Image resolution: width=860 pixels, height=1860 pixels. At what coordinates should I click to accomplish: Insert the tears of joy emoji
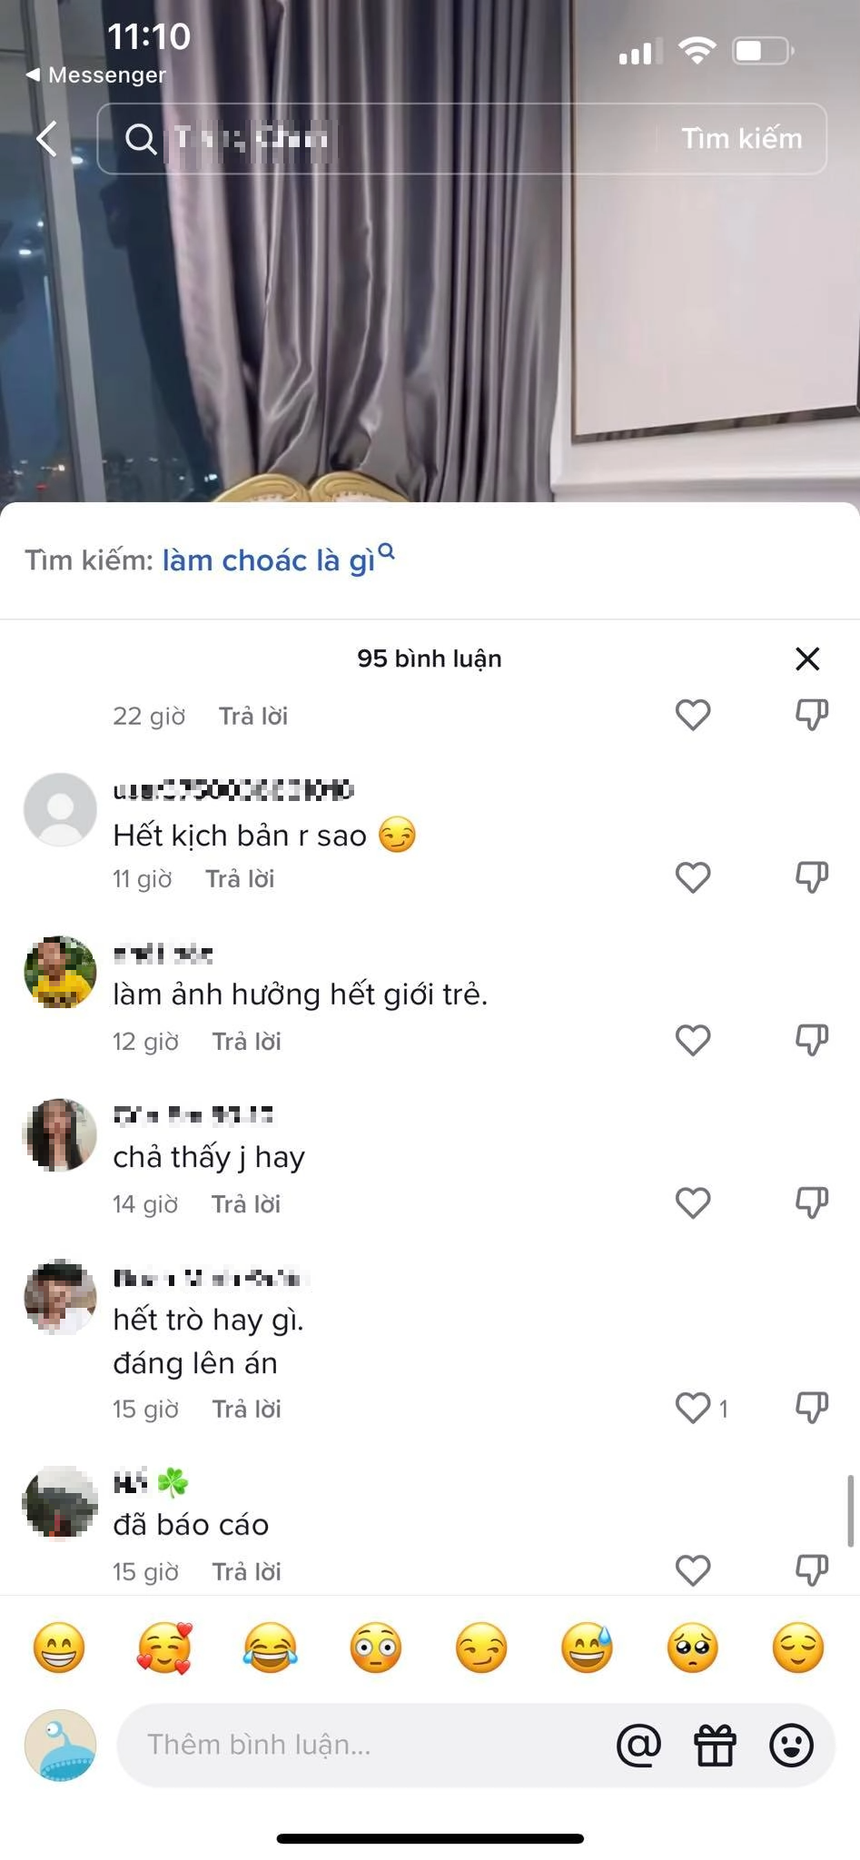tap(270, 1648)
